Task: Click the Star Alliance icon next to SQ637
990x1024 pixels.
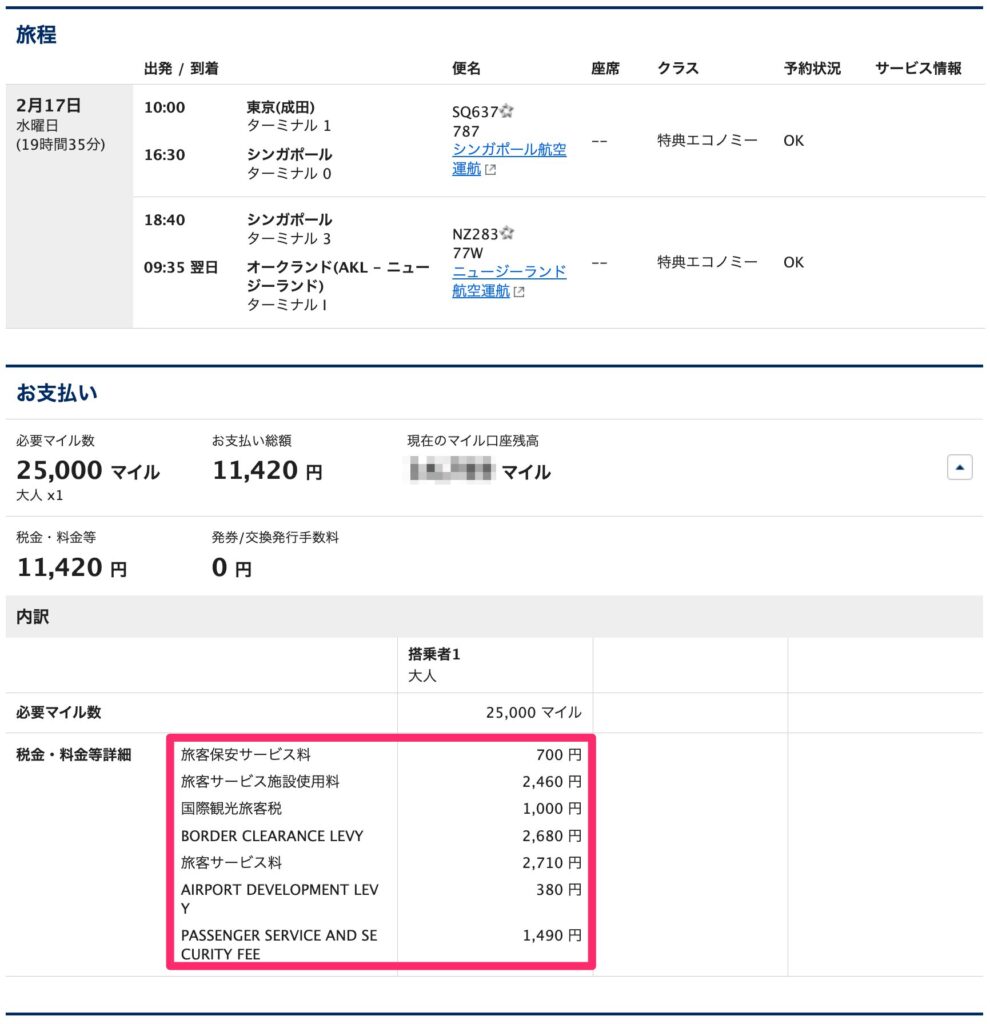Action: (x=507, y=111)
